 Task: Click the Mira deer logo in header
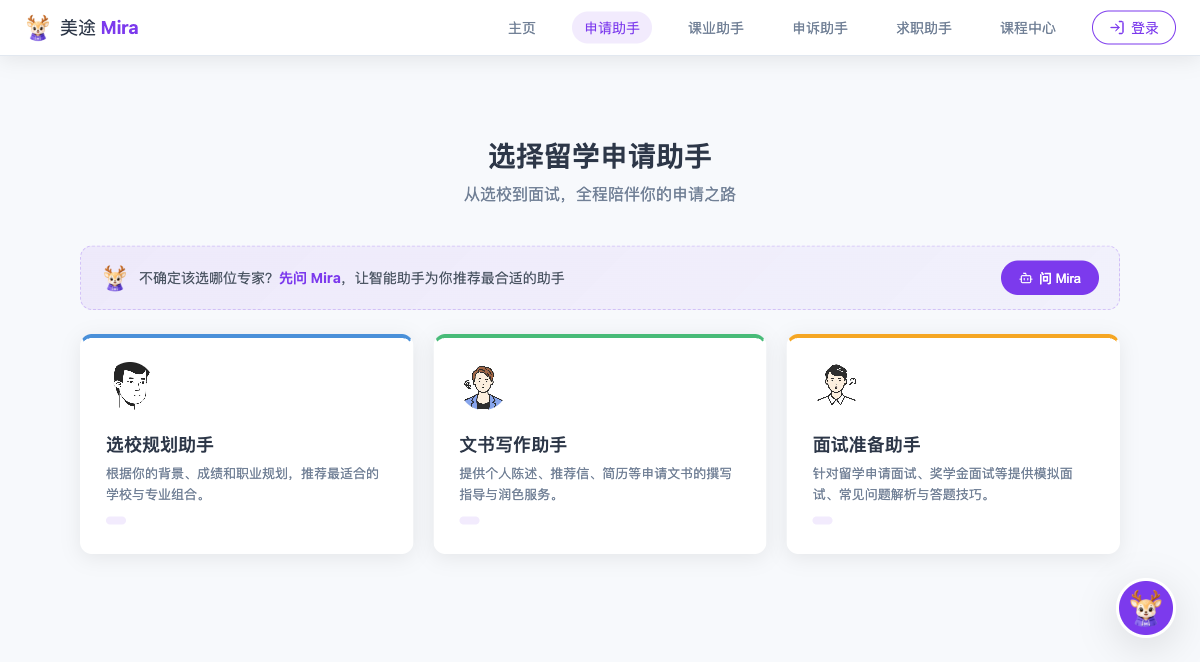point(38,27)
